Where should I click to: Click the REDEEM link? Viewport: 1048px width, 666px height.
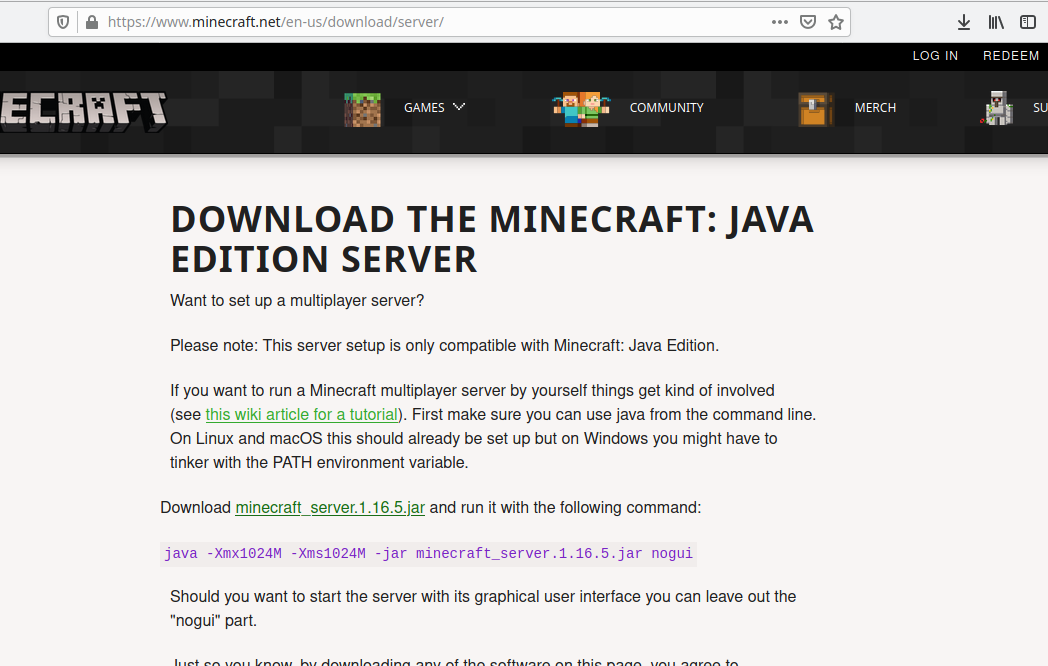point(1011,56)
